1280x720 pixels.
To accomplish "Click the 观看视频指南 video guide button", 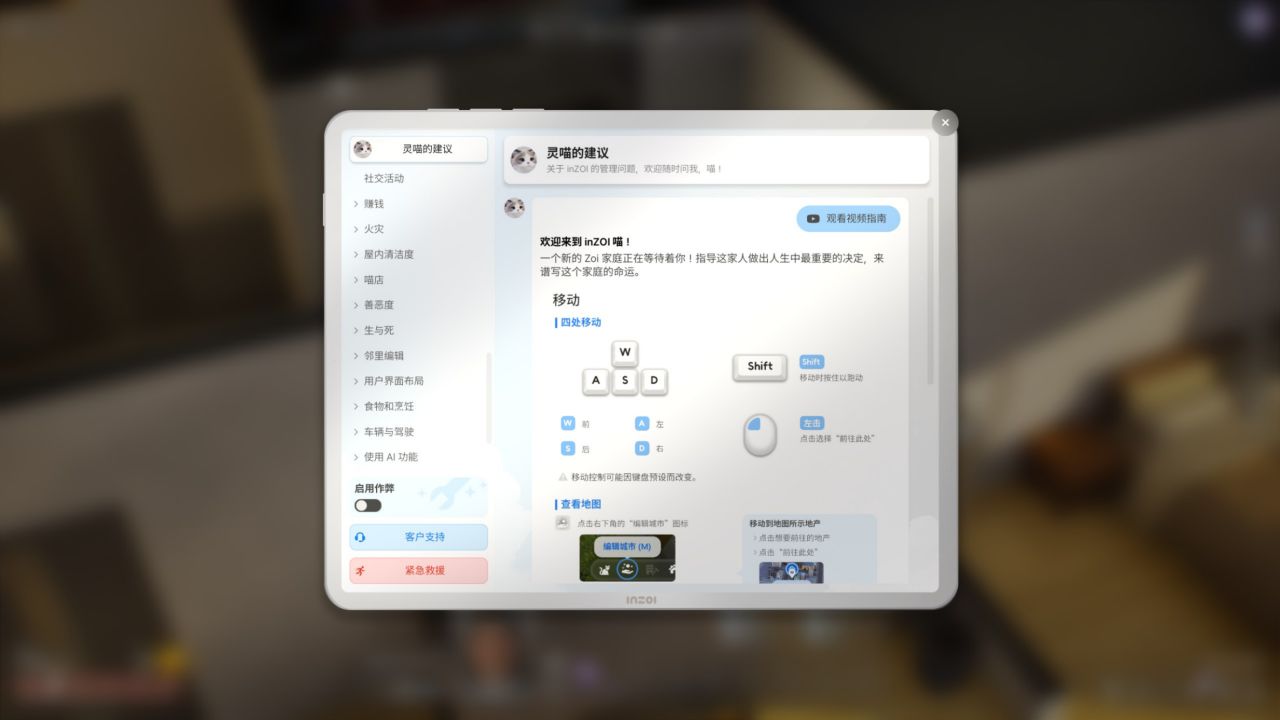I will click(x=848, y=218).
